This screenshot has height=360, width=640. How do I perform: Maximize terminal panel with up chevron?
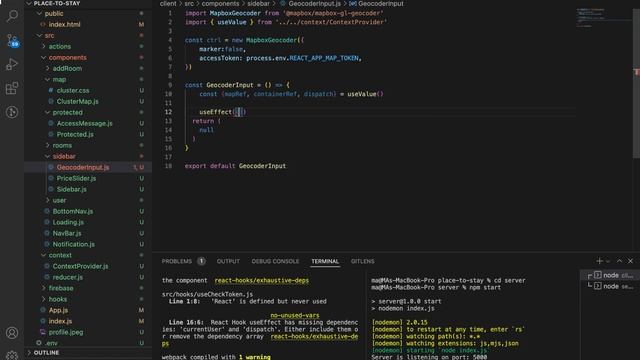point(619,261)
